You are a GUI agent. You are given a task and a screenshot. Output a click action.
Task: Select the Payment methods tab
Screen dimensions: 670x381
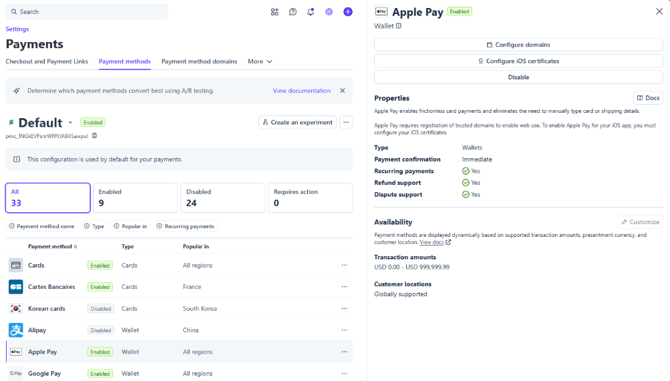click(x=125, y=62)
